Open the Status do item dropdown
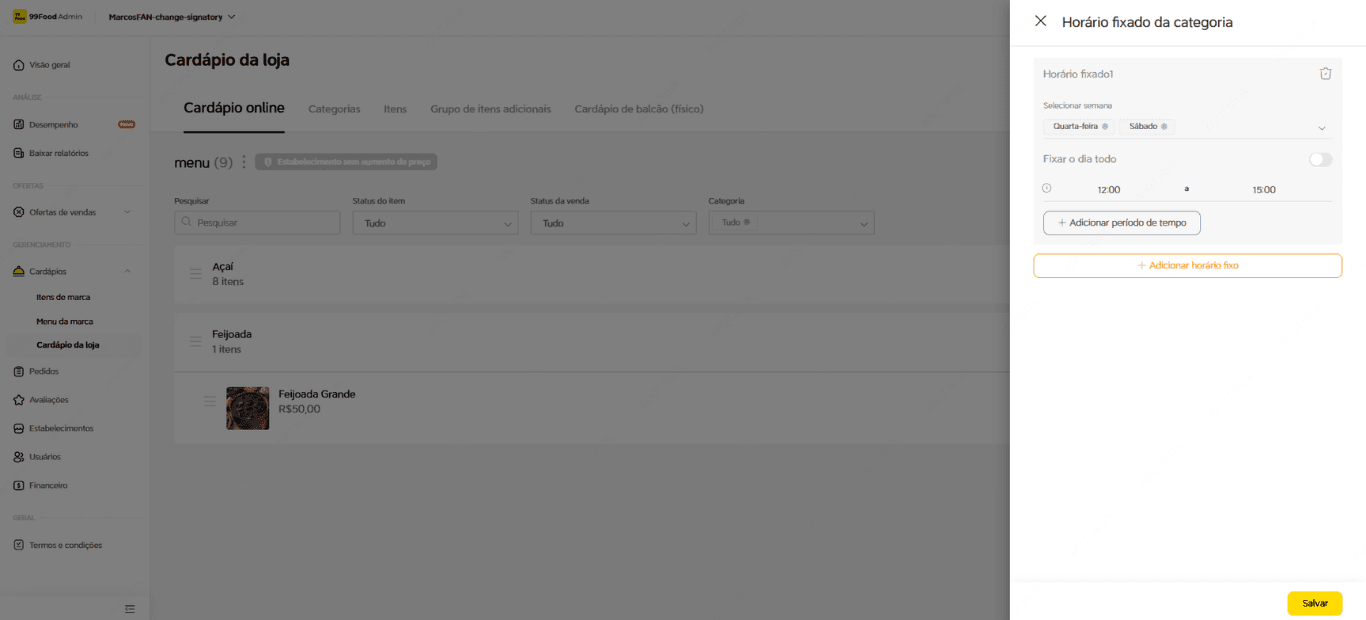Viewport: 1366px width, 620px height. (435, 224)
